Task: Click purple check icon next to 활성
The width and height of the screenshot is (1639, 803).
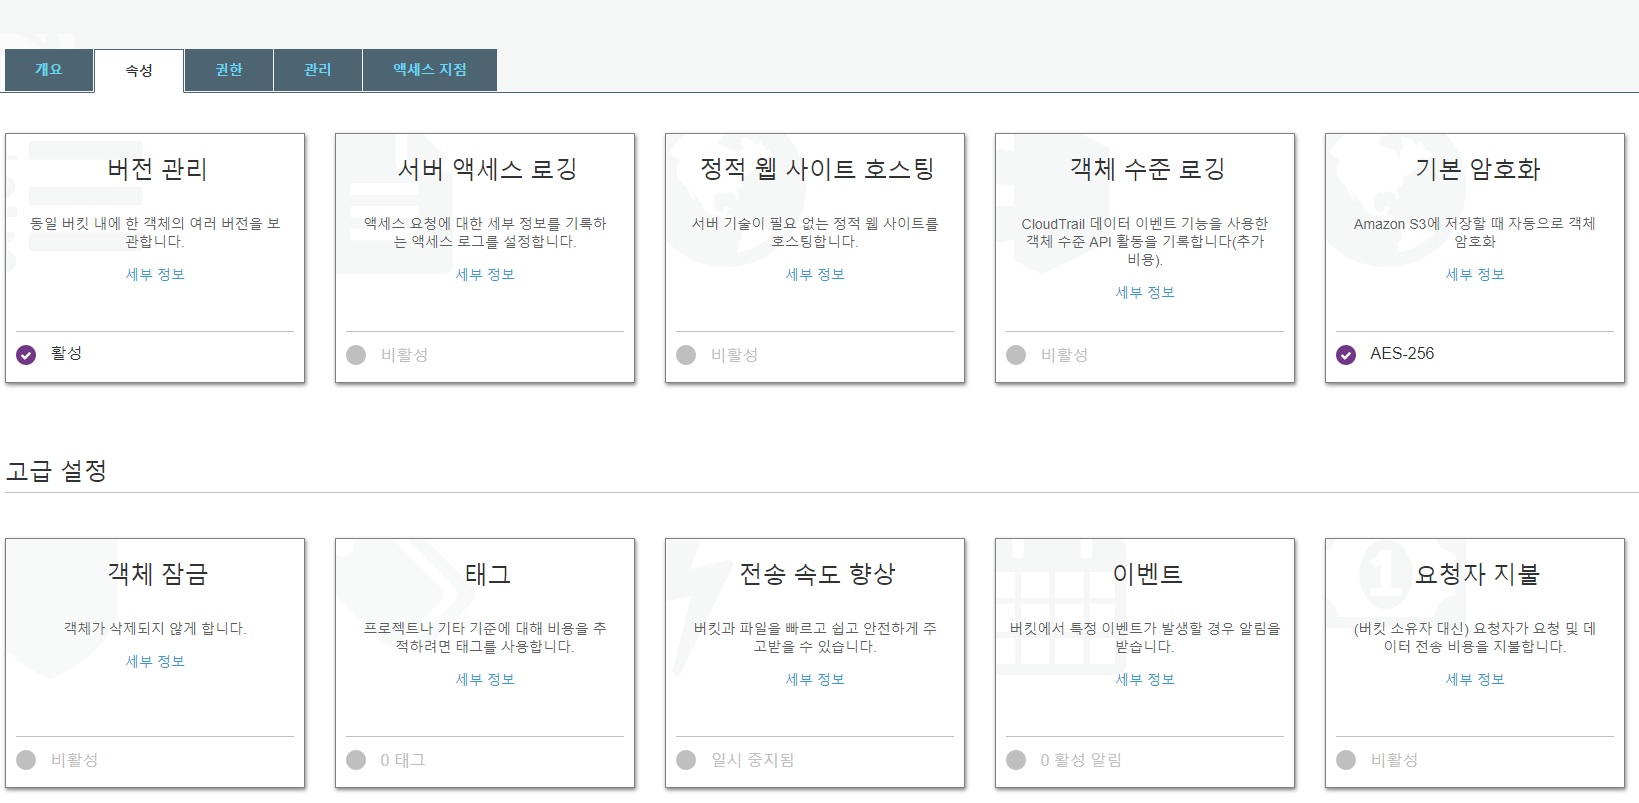Action: pos(26,355)
